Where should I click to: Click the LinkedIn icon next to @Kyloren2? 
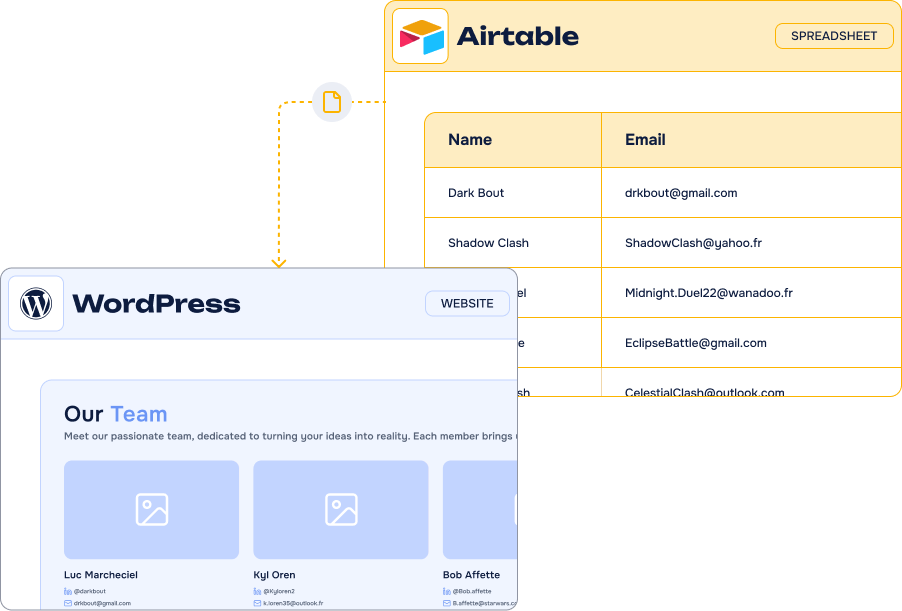[257, 591]
